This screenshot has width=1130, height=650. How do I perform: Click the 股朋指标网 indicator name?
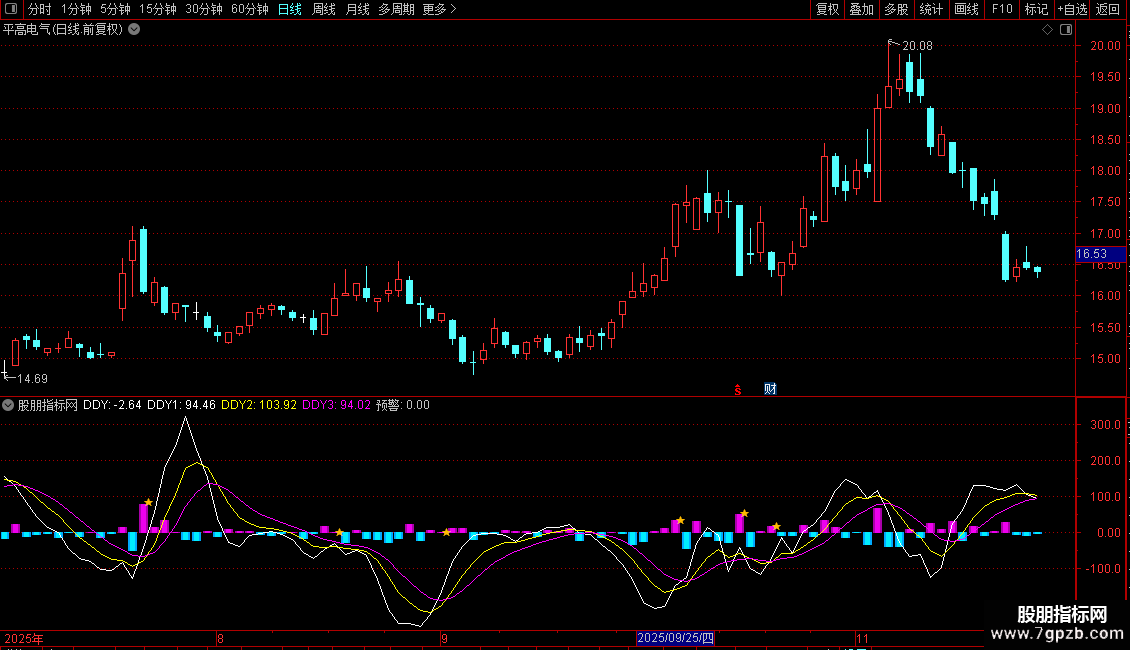tap(48, 405)
